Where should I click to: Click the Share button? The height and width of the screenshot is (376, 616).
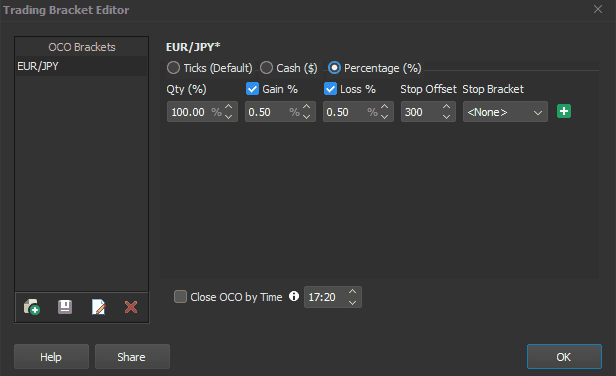(x=132, y=357)
